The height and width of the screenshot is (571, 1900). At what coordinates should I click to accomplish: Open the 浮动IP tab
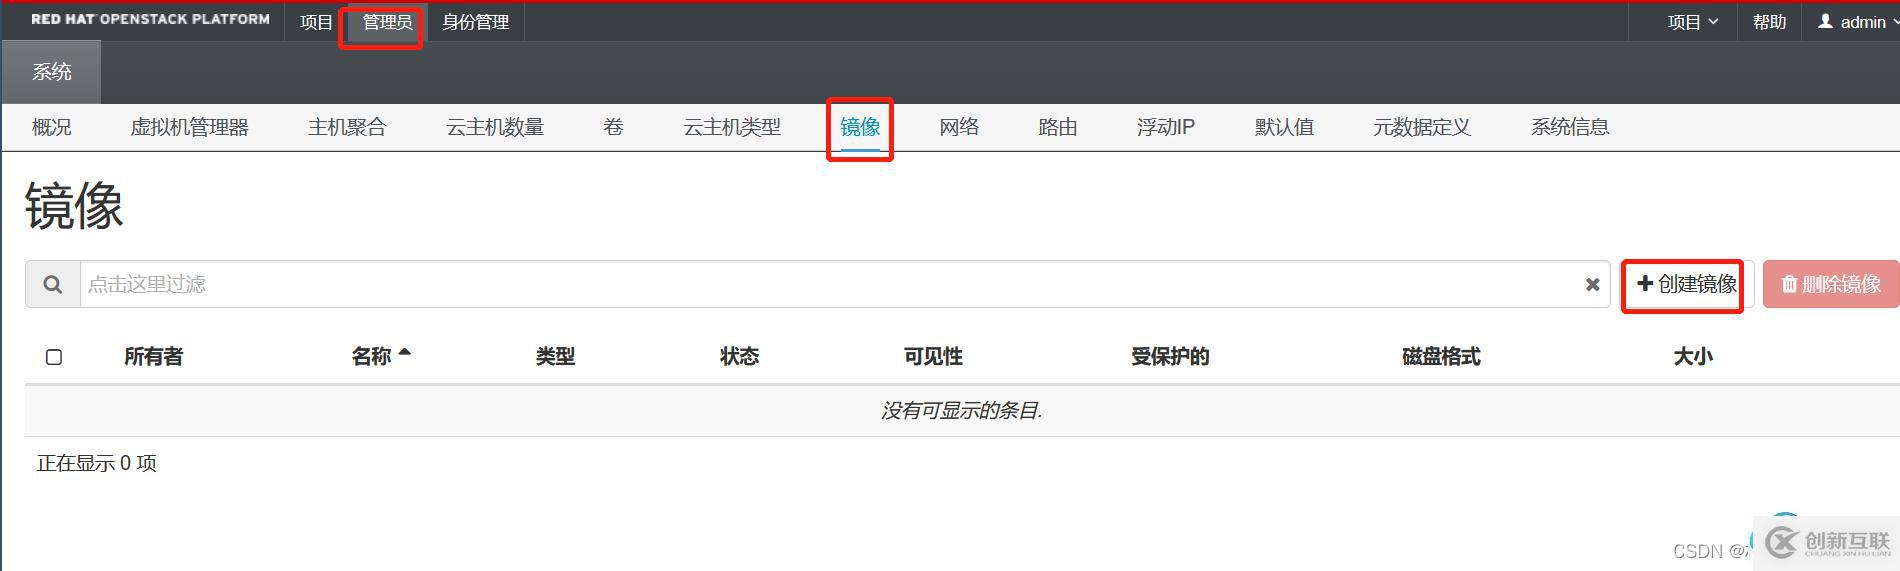1165,127
